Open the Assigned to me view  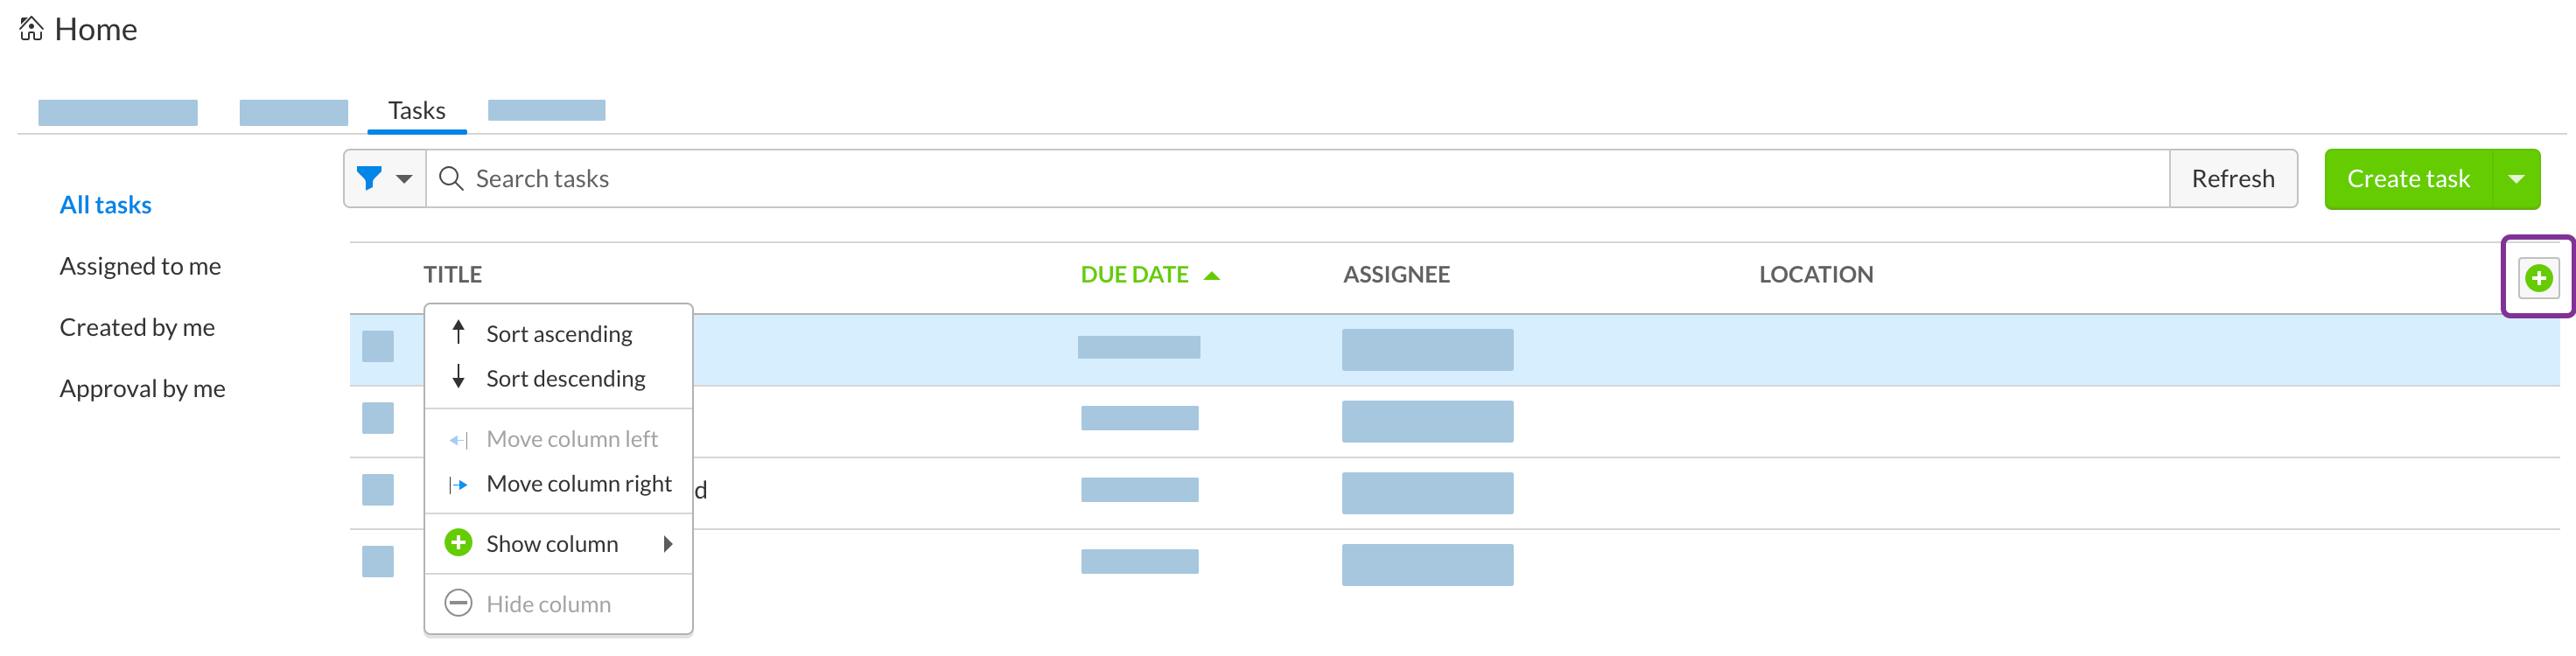point(139,265)
